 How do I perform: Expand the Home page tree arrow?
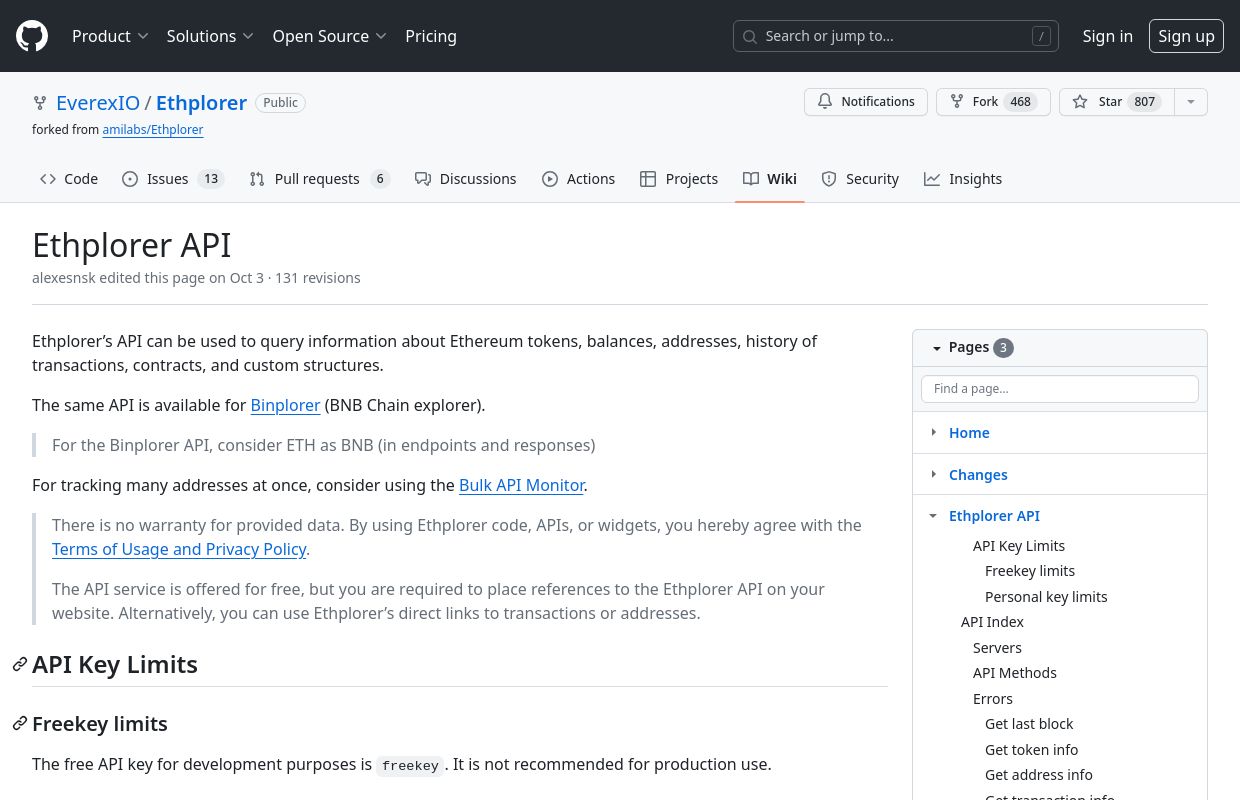(x=933, y=432)
